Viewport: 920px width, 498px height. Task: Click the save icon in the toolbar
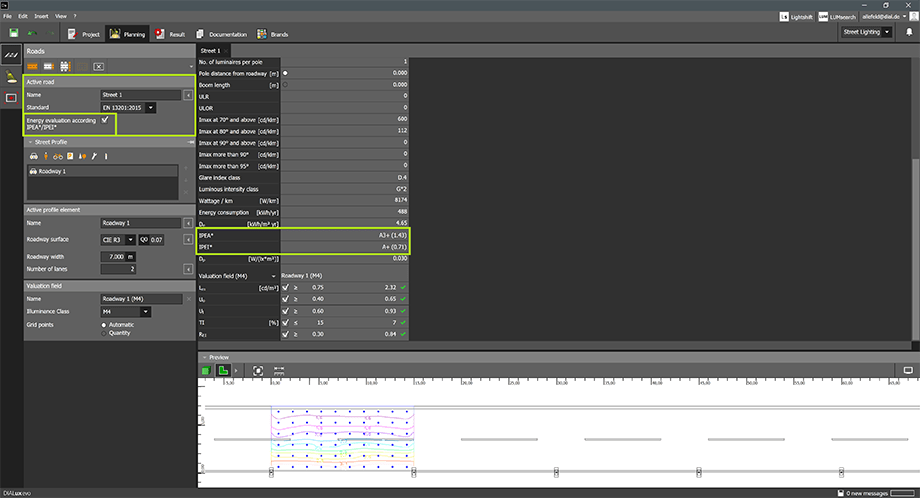(x=14, y=33)
